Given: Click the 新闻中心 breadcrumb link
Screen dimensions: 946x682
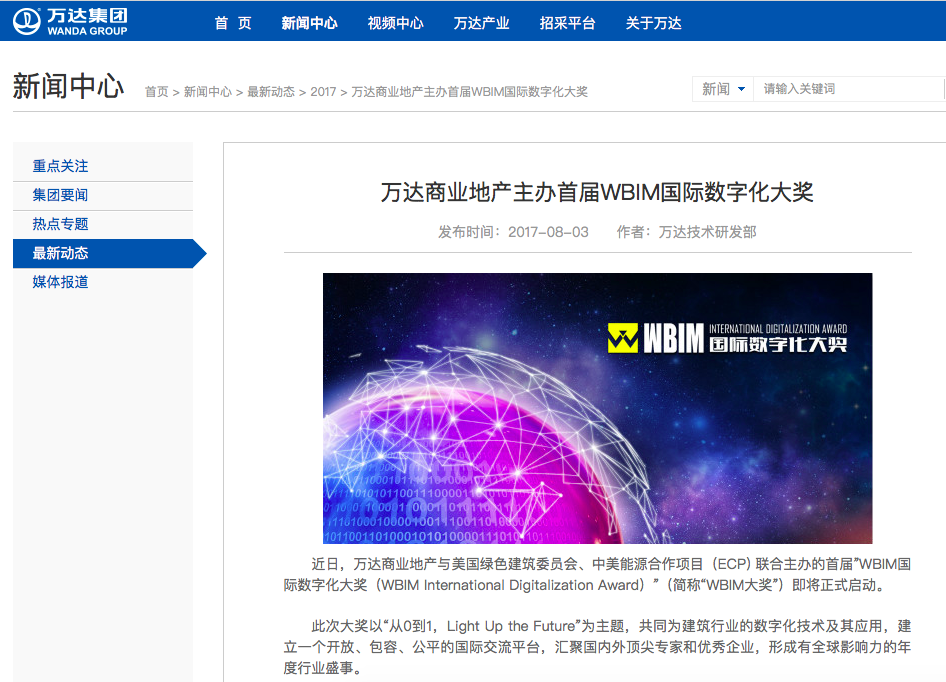Looking at the screenshot, I should [x=208, y=92].
